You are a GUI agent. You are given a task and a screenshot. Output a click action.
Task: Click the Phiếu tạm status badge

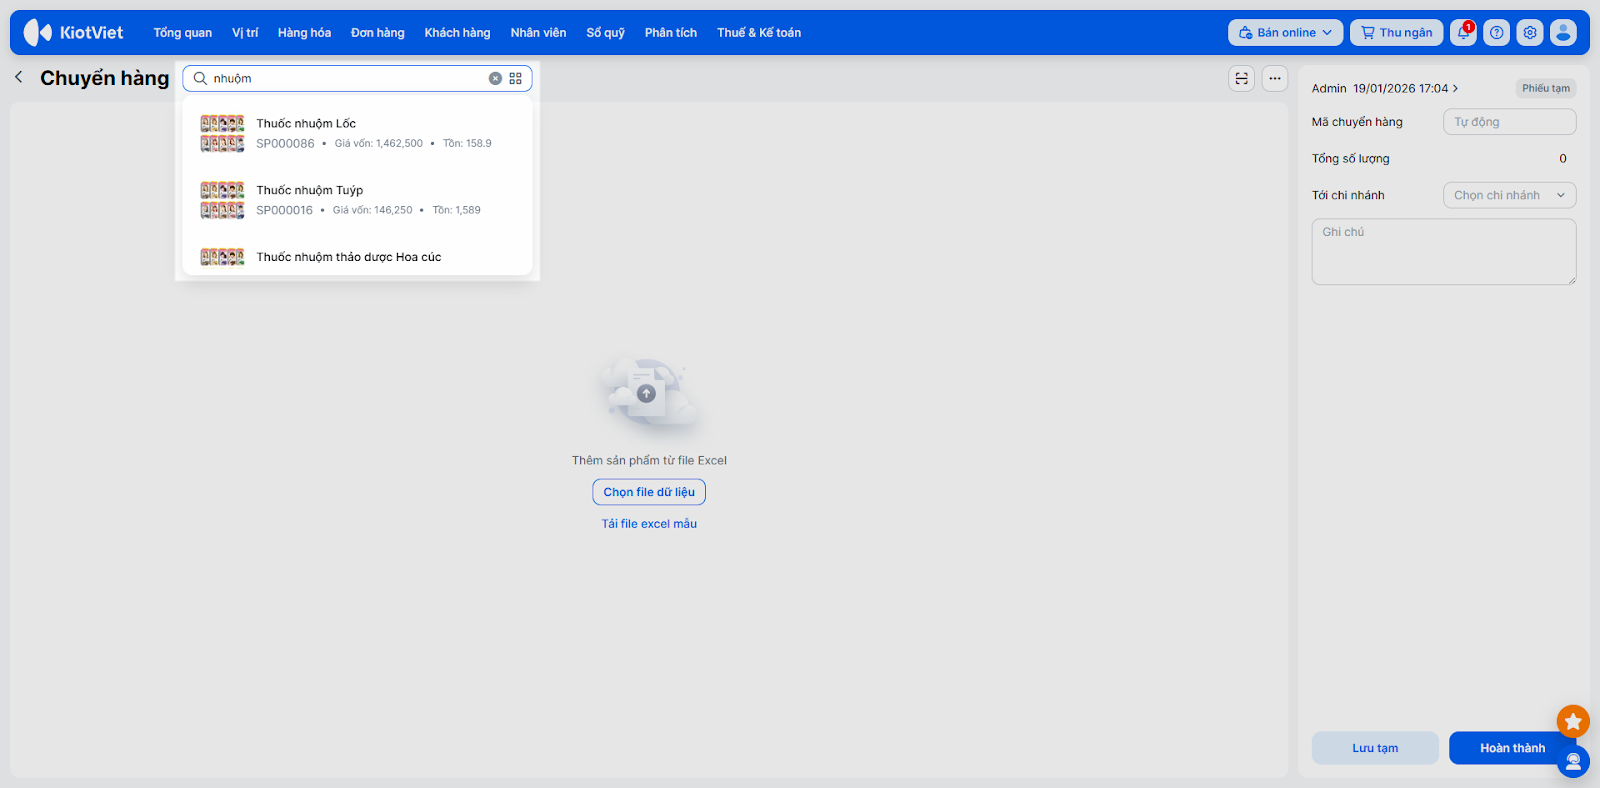pyautogui.click(x=1546, y=88)
